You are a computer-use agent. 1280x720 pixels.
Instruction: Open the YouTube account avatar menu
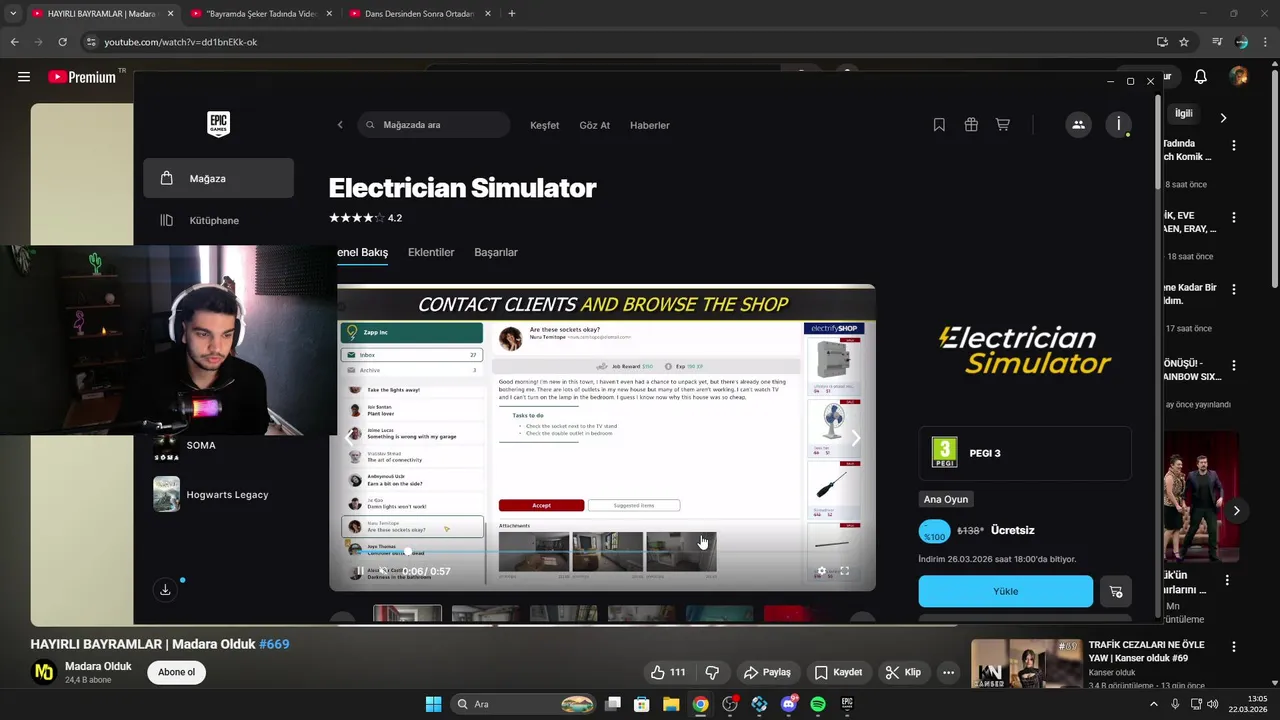point(1239,77)
